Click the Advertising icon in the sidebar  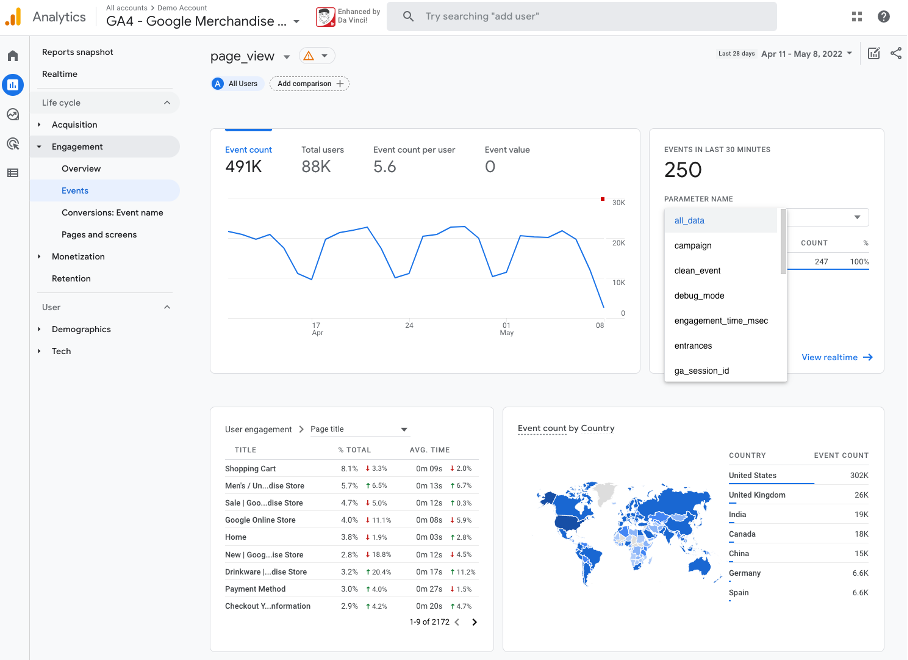[12, 144]
